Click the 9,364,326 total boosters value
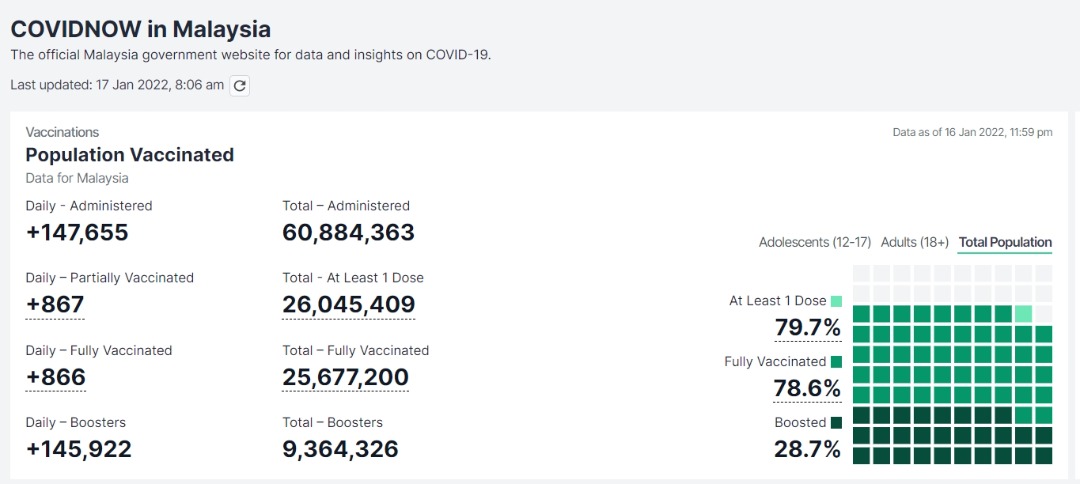Viewport: 1080px width, 484px height. 340,449
